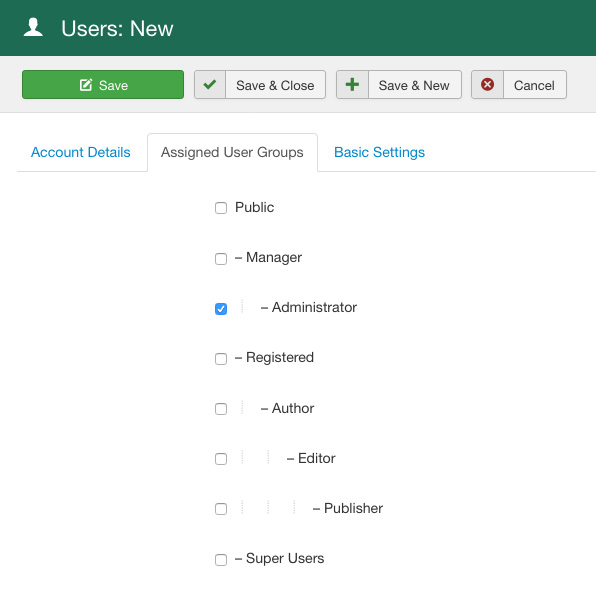The width and height of the screenshot is (596, 594).
Task: Enable the Publisher group checkbox
Action: [221, 509]
